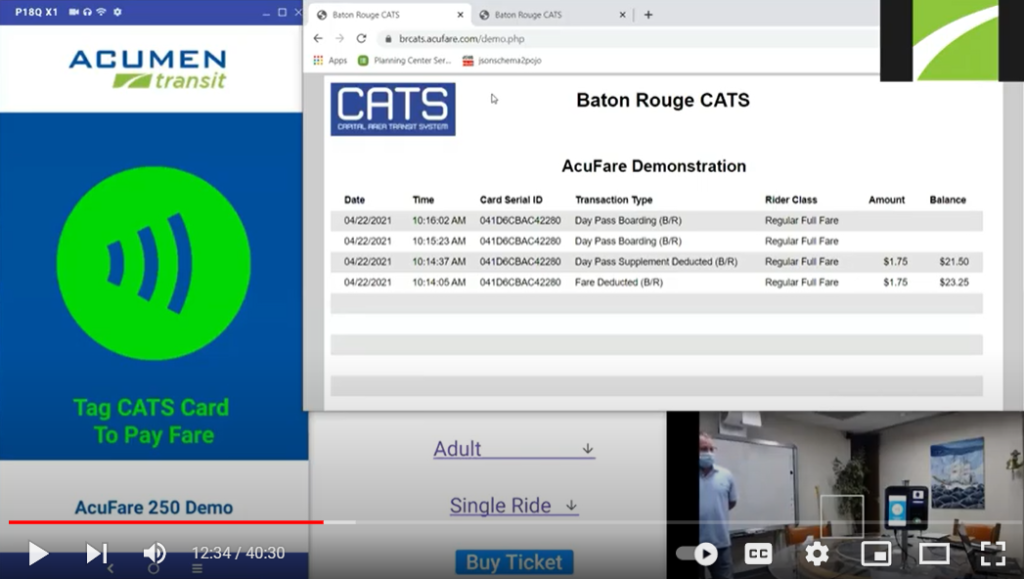The width and height of the screenshot is (1024, 579).
Task: Click the Day Pass Supplement Deducted (B/R) entry
Action: pos(656,262)
